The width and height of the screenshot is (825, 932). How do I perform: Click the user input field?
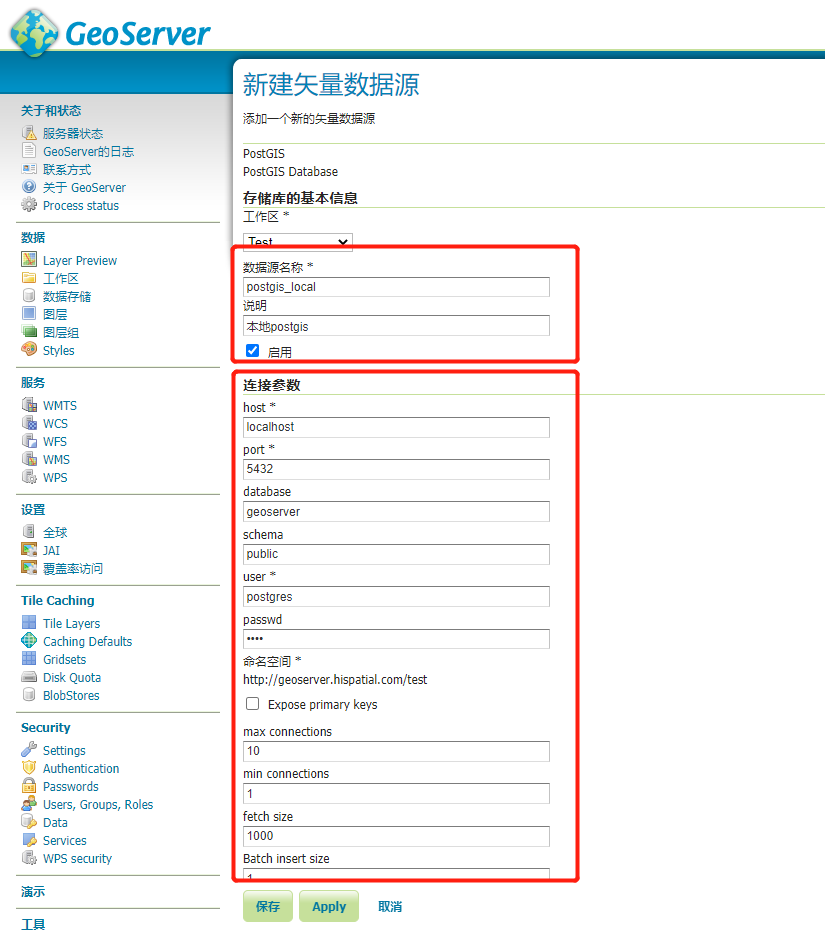[396, 596]
